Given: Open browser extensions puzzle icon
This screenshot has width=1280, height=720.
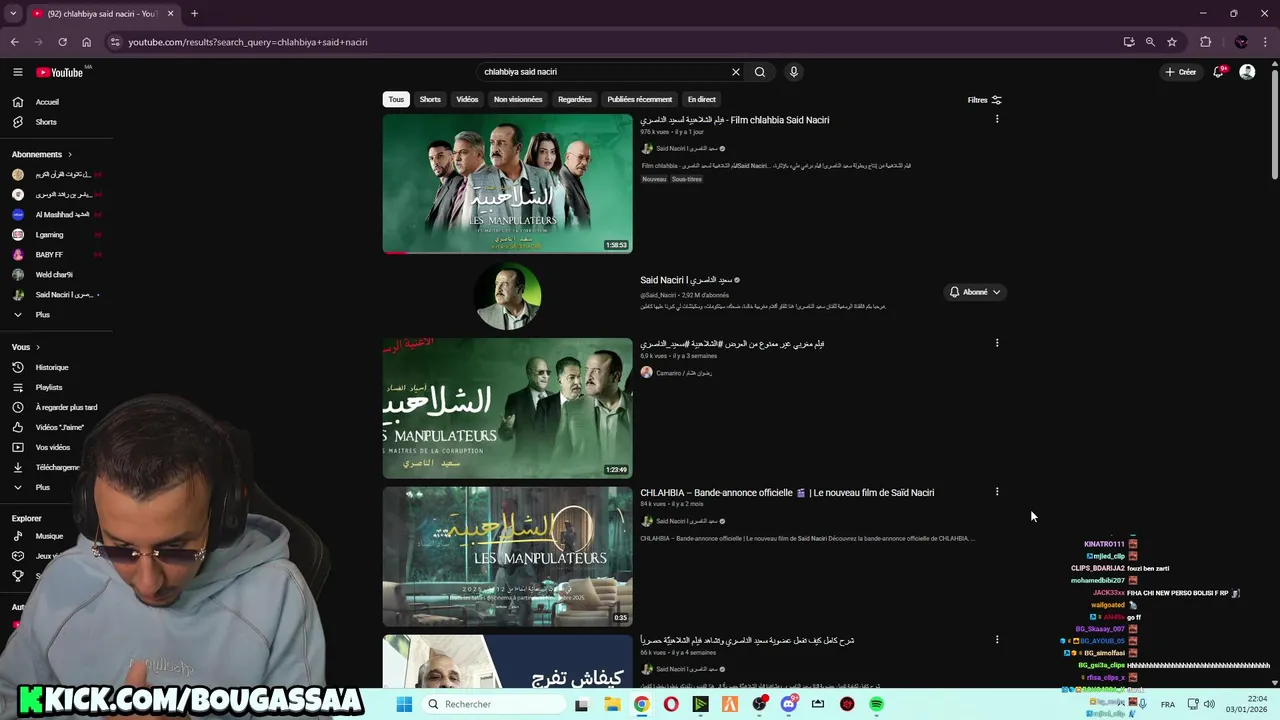Looking at the screenshot, I should tap(1205, 42).
